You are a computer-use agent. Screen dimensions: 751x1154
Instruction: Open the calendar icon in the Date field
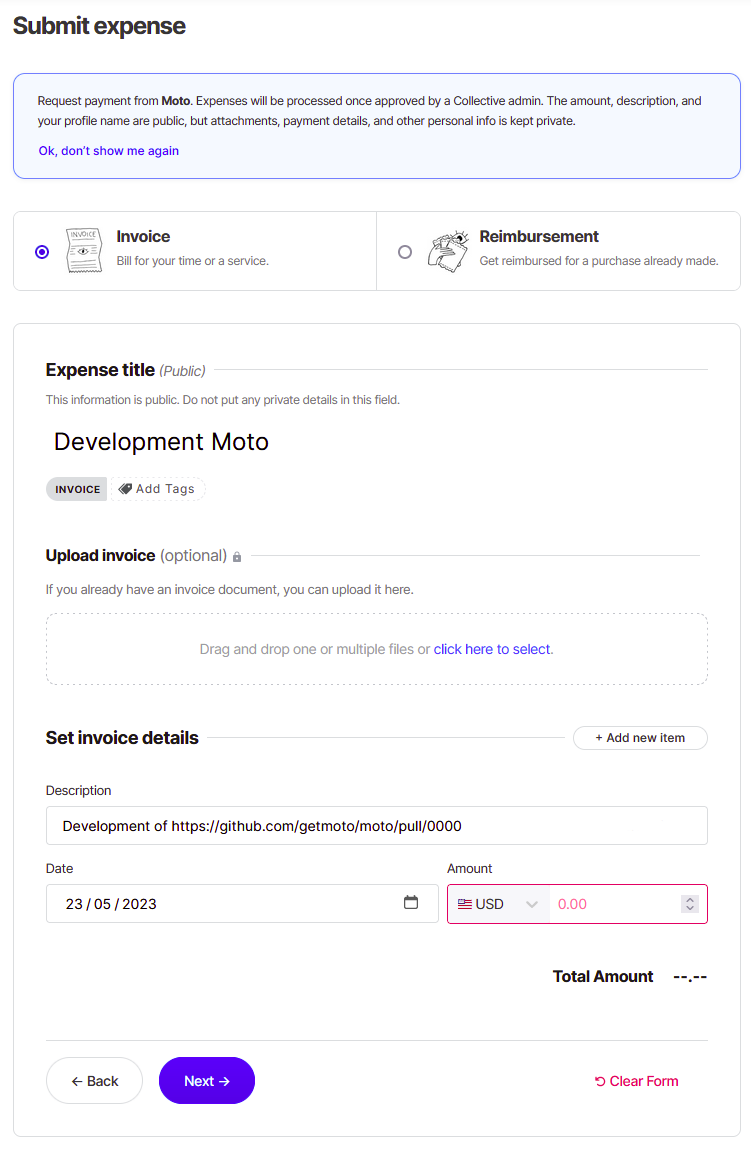coord(411,902)
